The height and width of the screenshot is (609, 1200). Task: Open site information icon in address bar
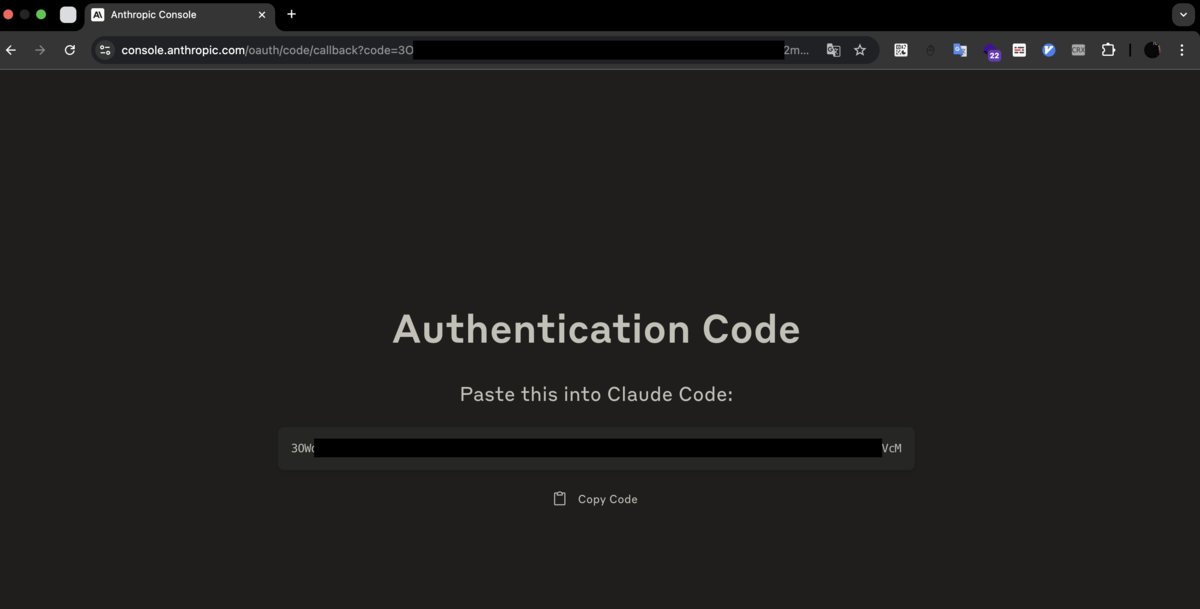pyautogui.click(x=105, y=50)
